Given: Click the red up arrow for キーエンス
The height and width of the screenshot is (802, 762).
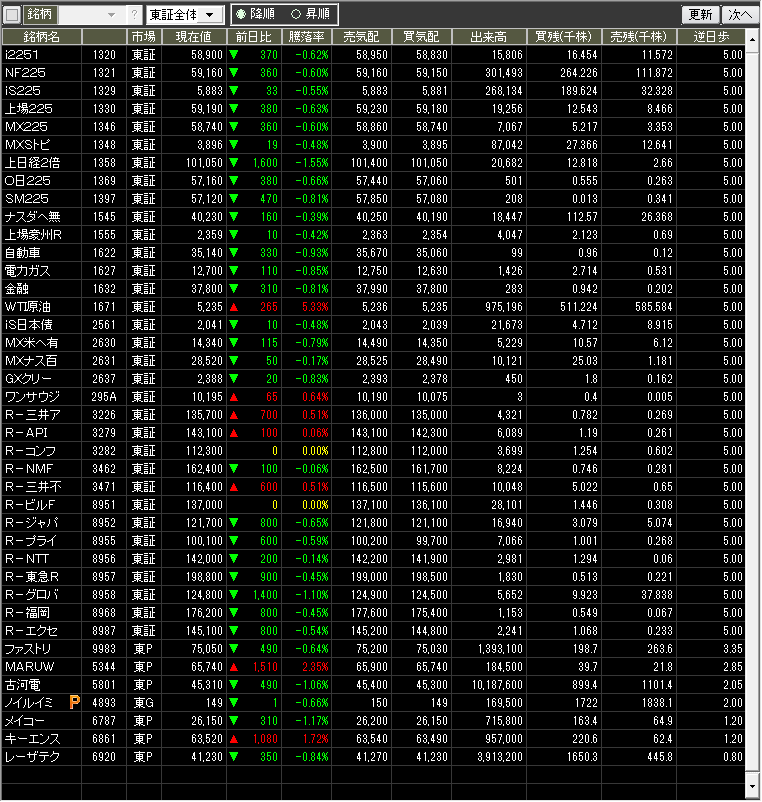Looking at the screenshot, I should click(x=234, y=739).
